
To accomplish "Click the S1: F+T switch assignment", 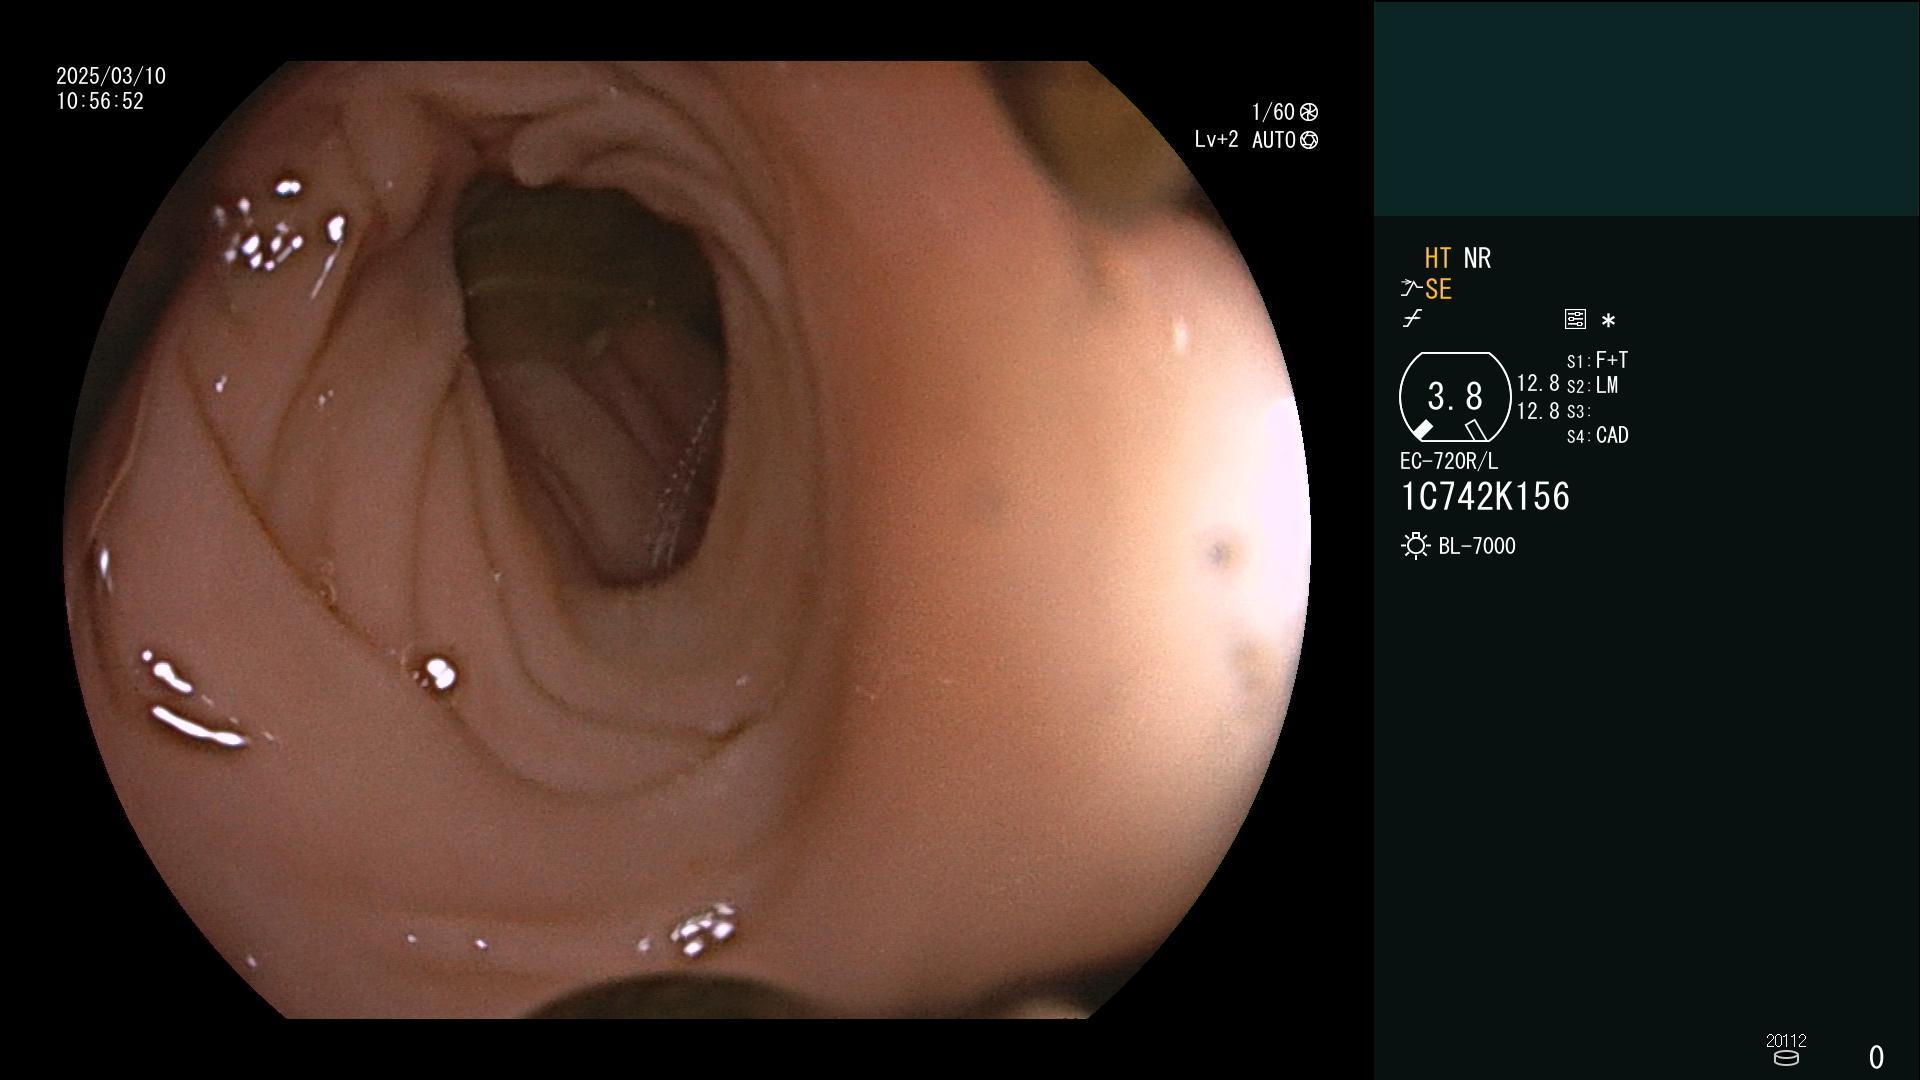I will click(x=1597, y=360).
